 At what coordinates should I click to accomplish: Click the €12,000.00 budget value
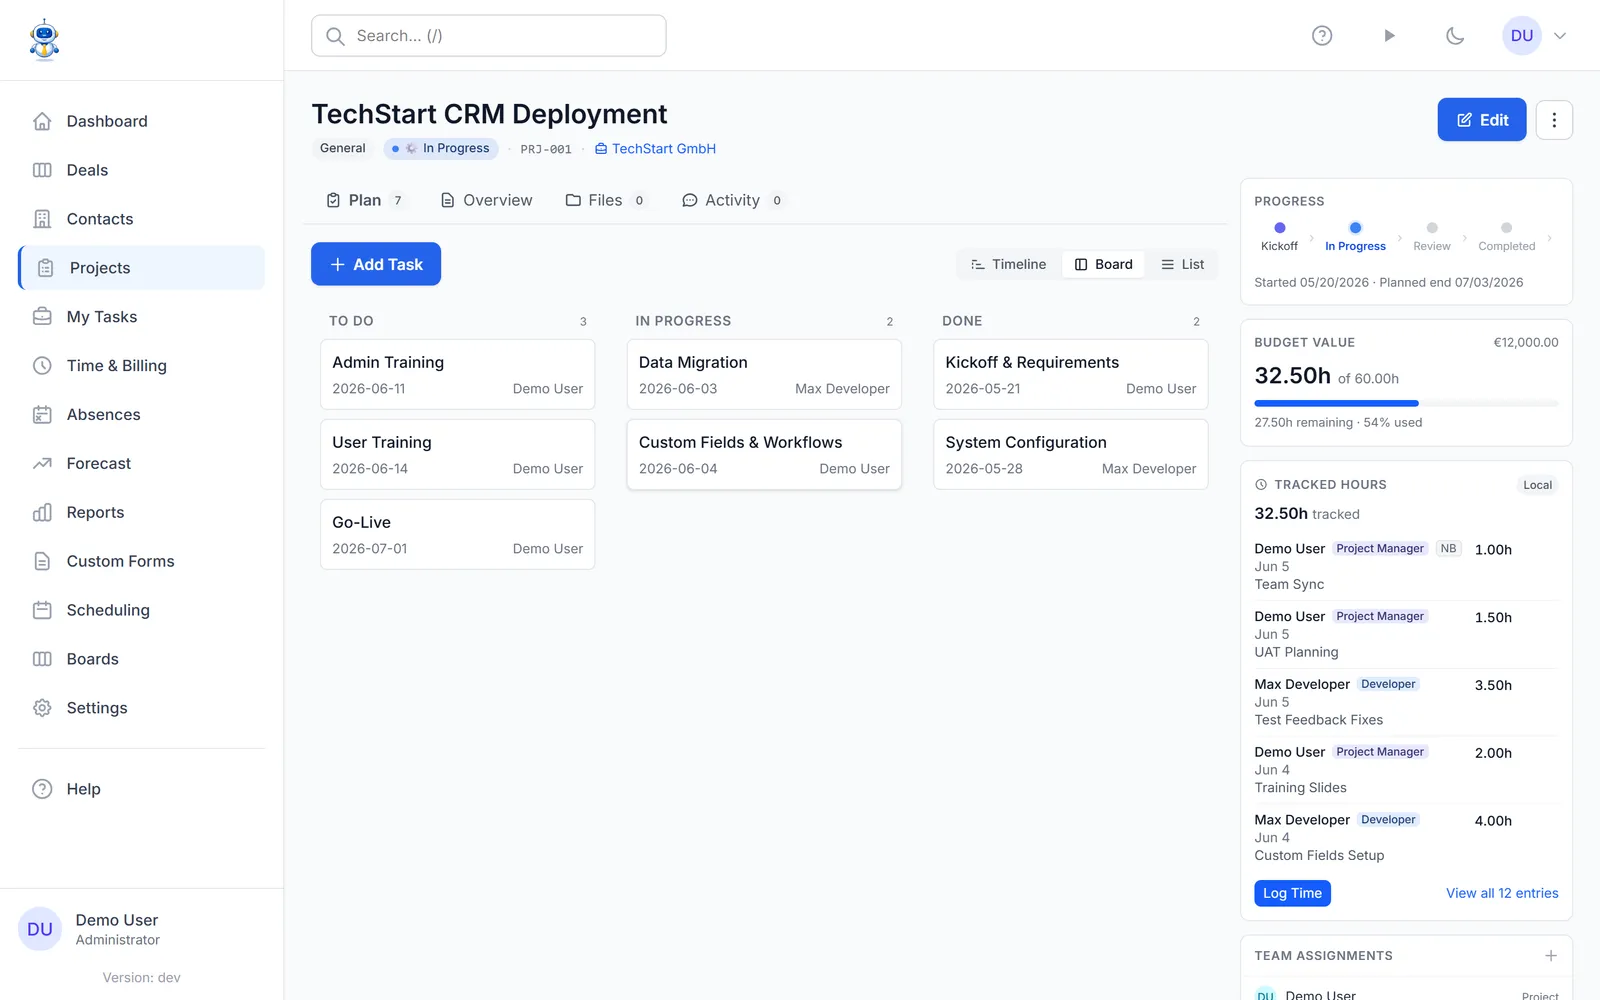(x=1526, y=342)
